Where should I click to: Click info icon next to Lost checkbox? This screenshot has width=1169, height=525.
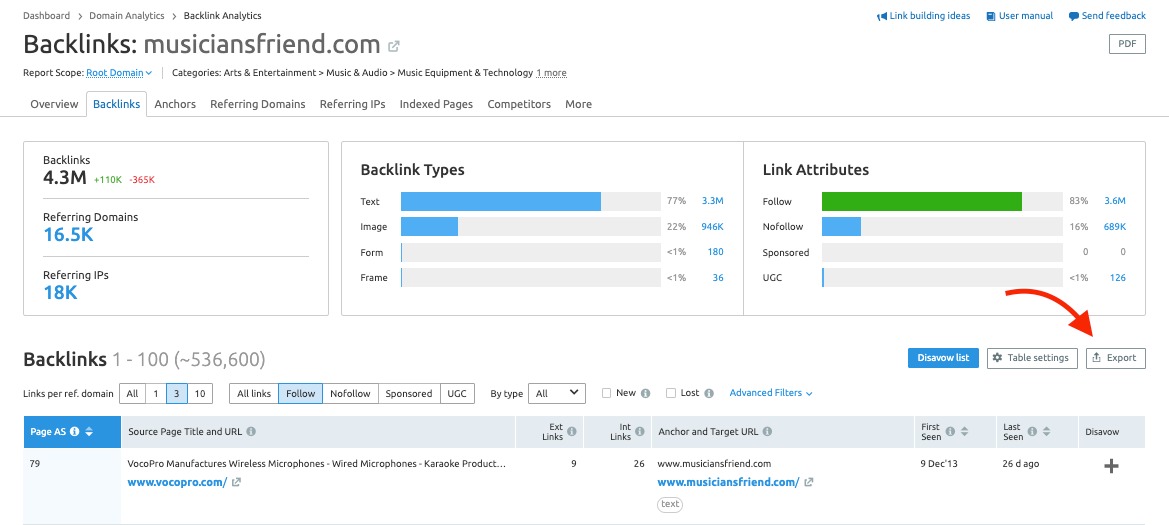(x=709, y=393)
